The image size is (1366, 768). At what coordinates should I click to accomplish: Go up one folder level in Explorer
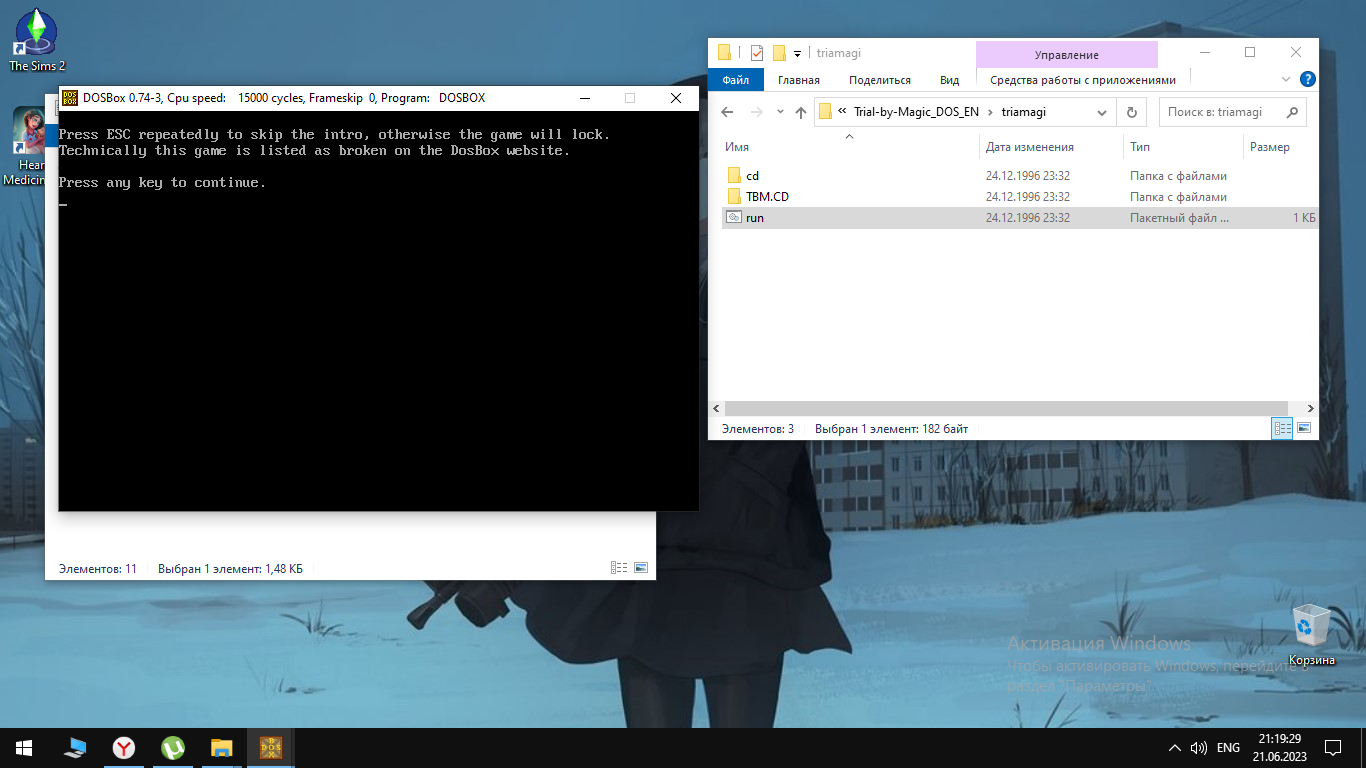coord(801,112)
